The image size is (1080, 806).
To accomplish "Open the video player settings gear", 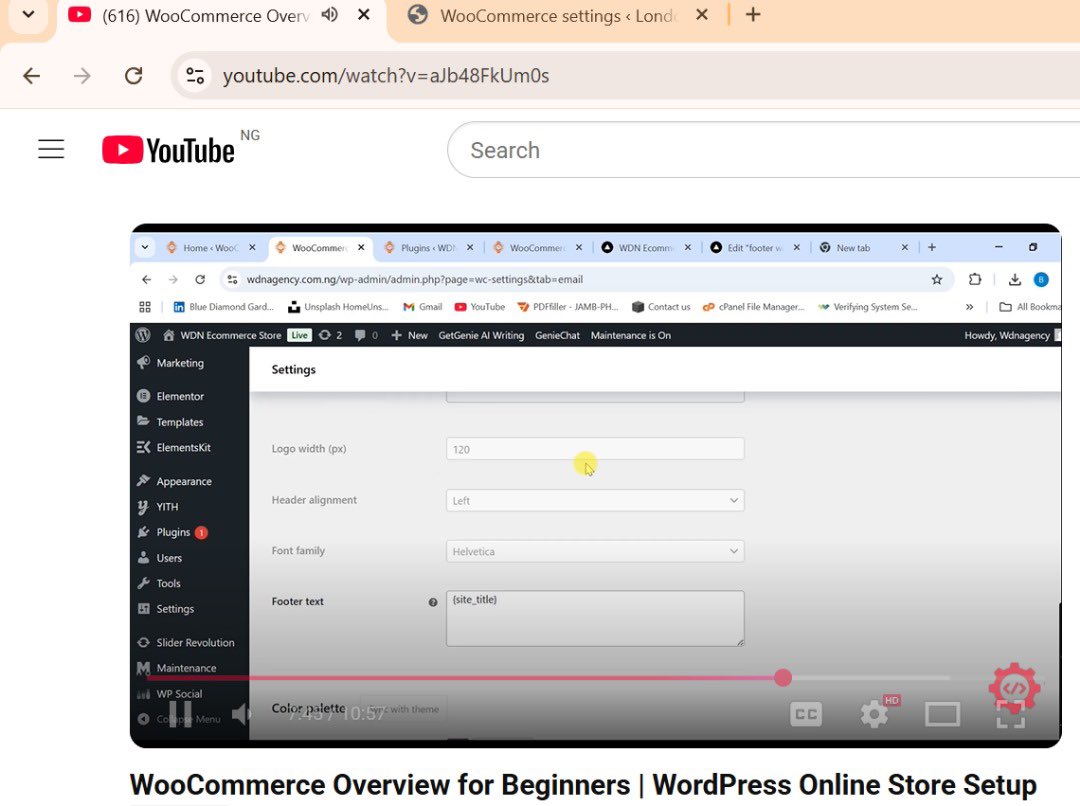I will pos(874,714).
